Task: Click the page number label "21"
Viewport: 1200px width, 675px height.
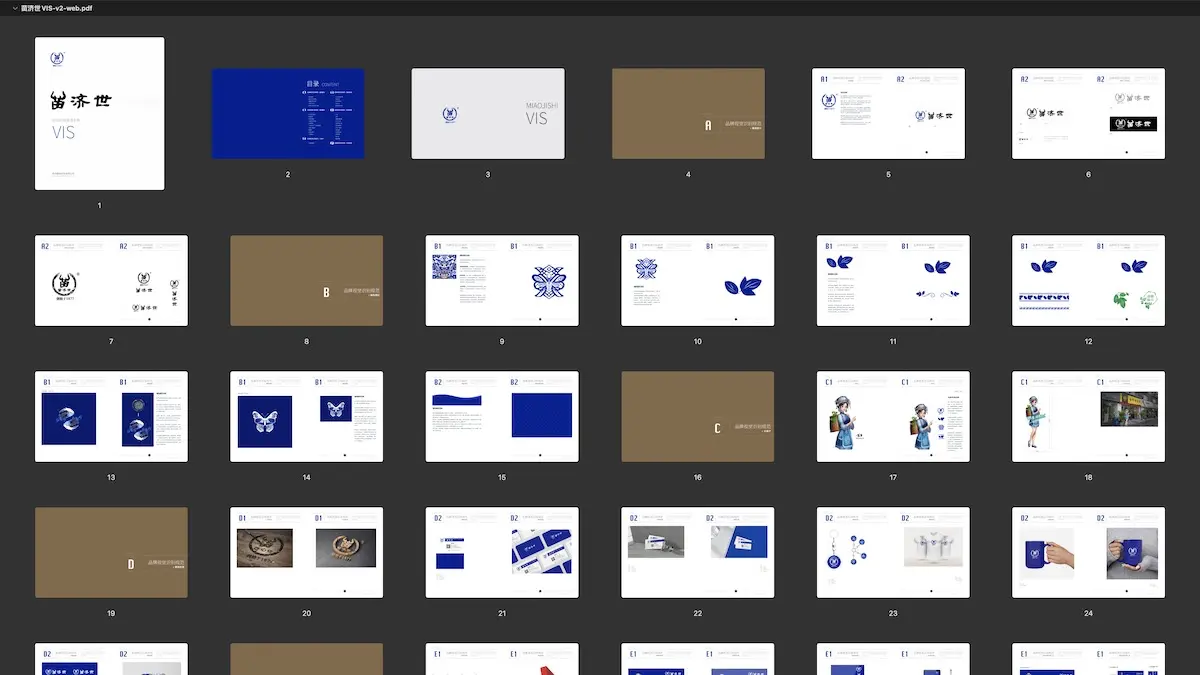Action: coord(502,613)
